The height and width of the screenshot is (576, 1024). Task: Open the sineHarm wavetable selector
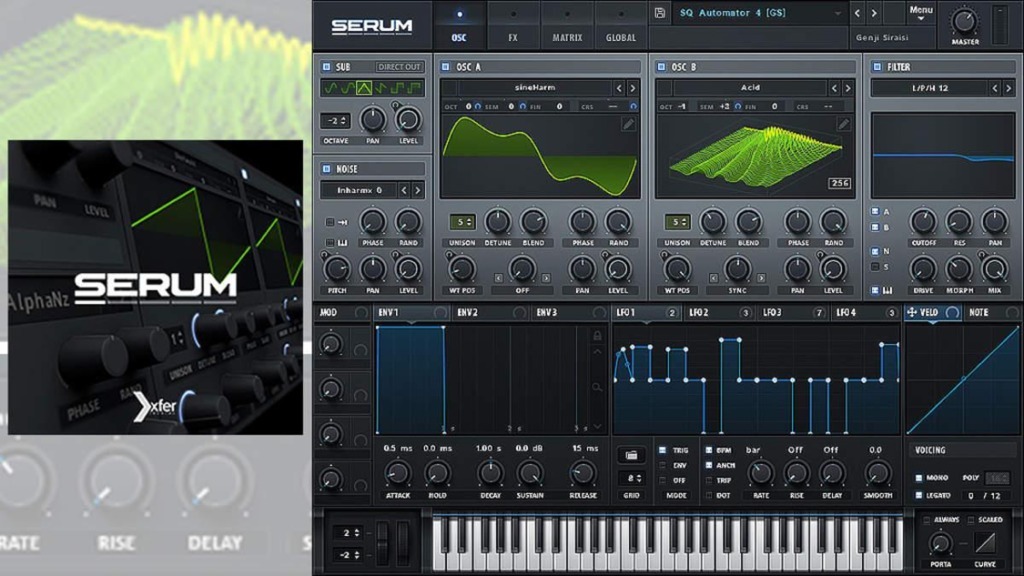pyautogui.click(x=535, y=88)
